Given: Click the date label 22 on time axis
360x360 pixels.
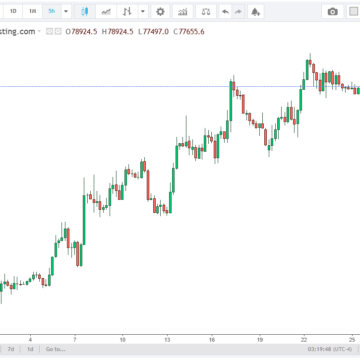Looking at the screenshot, I should click(x=304, y=340).
